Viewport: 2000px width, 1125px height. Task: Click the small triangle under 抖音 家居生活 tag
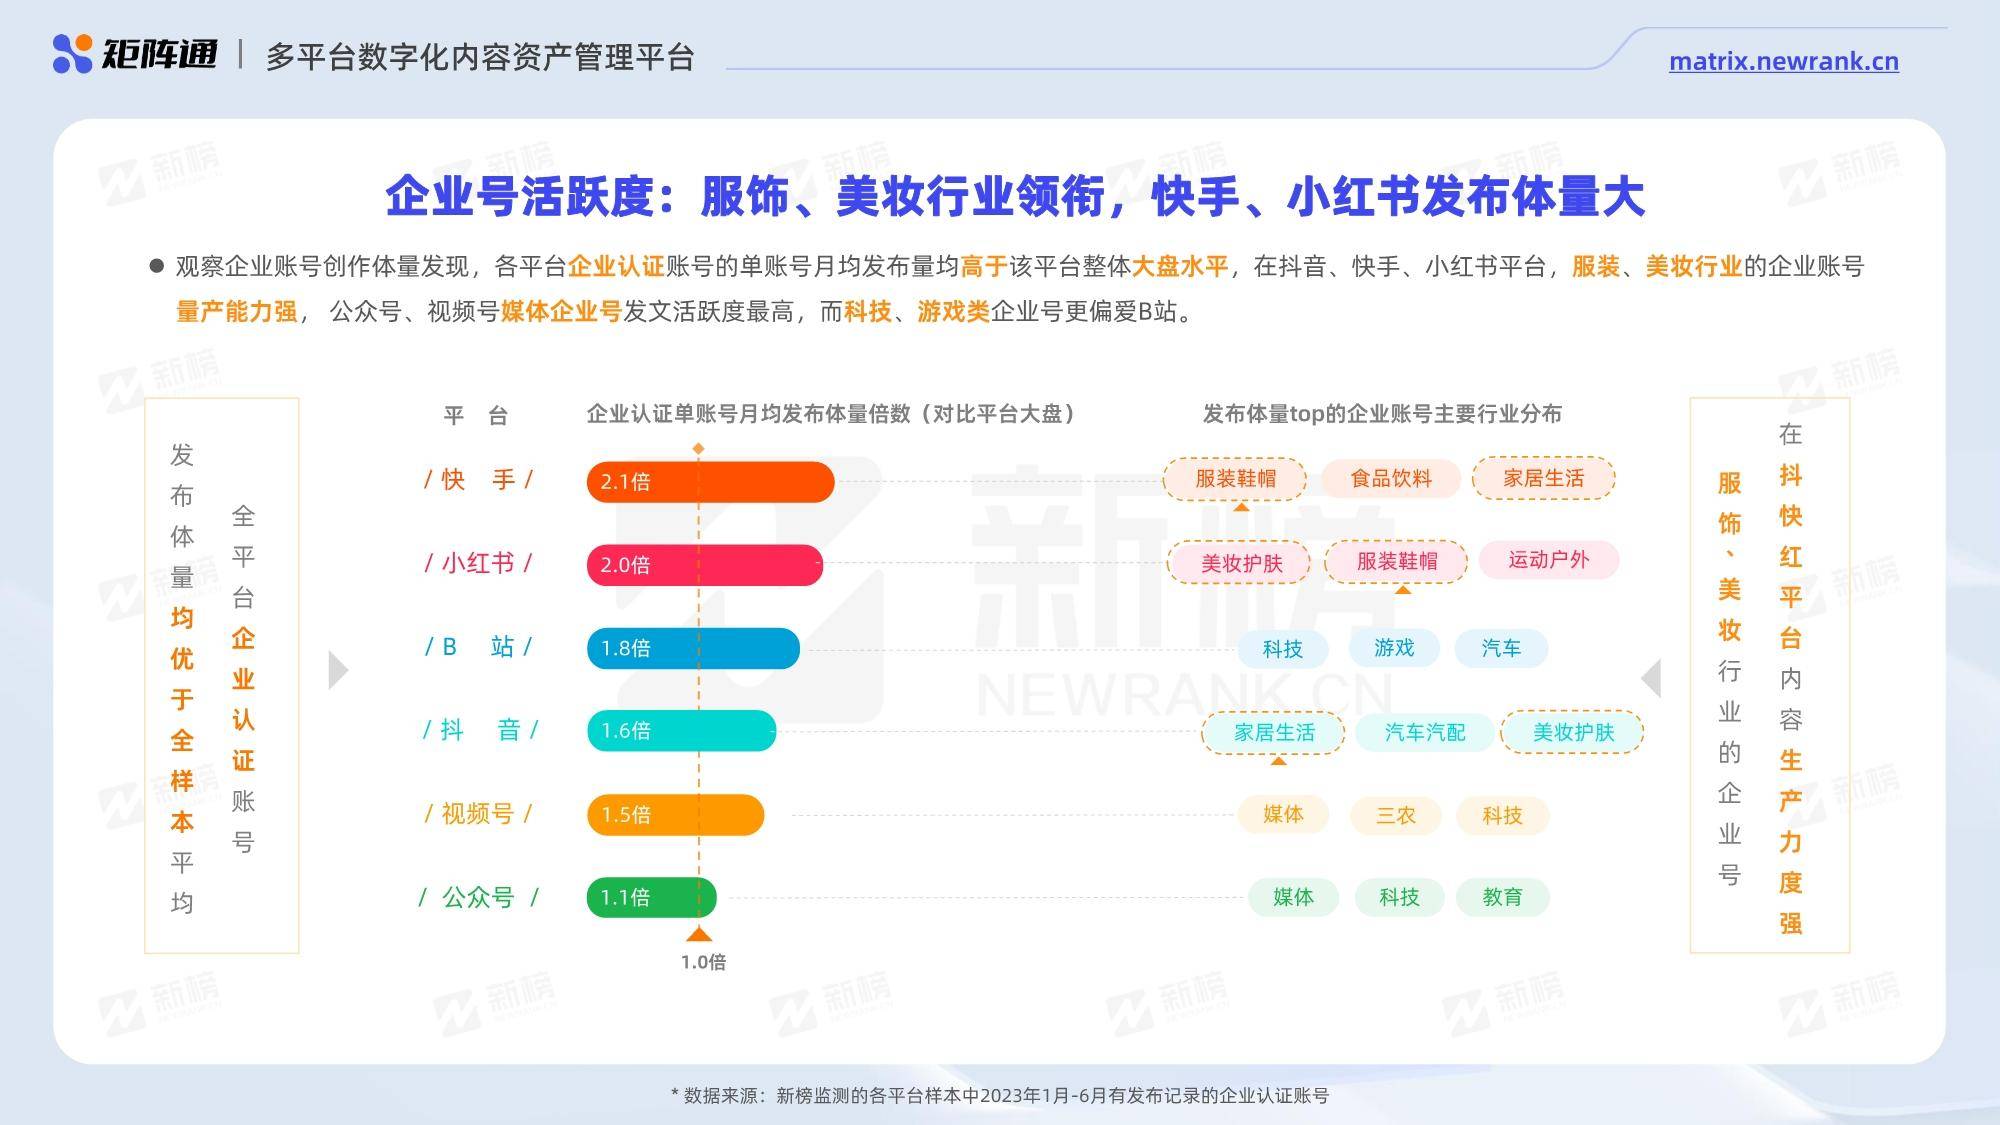[x=1278, y=761]
